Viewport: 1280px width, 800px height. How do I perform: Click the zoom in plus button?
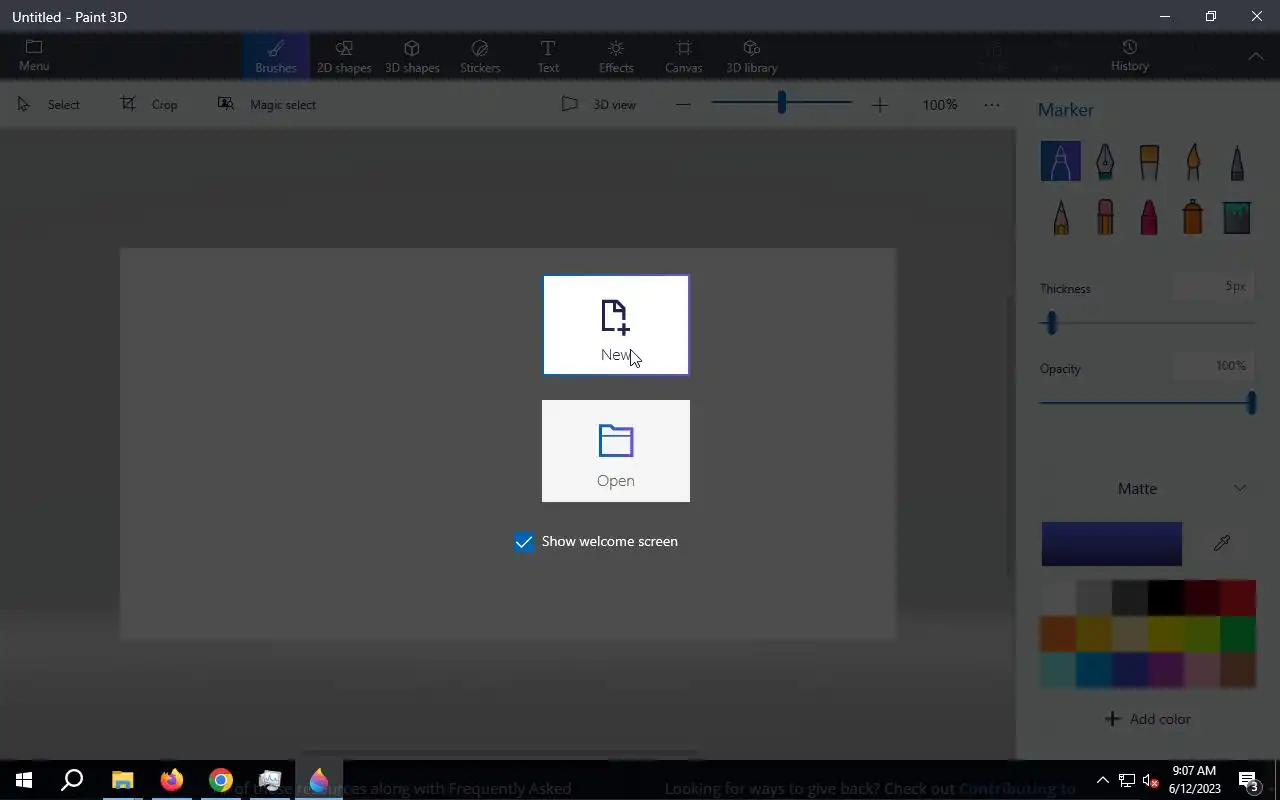(x=879, y=104)
